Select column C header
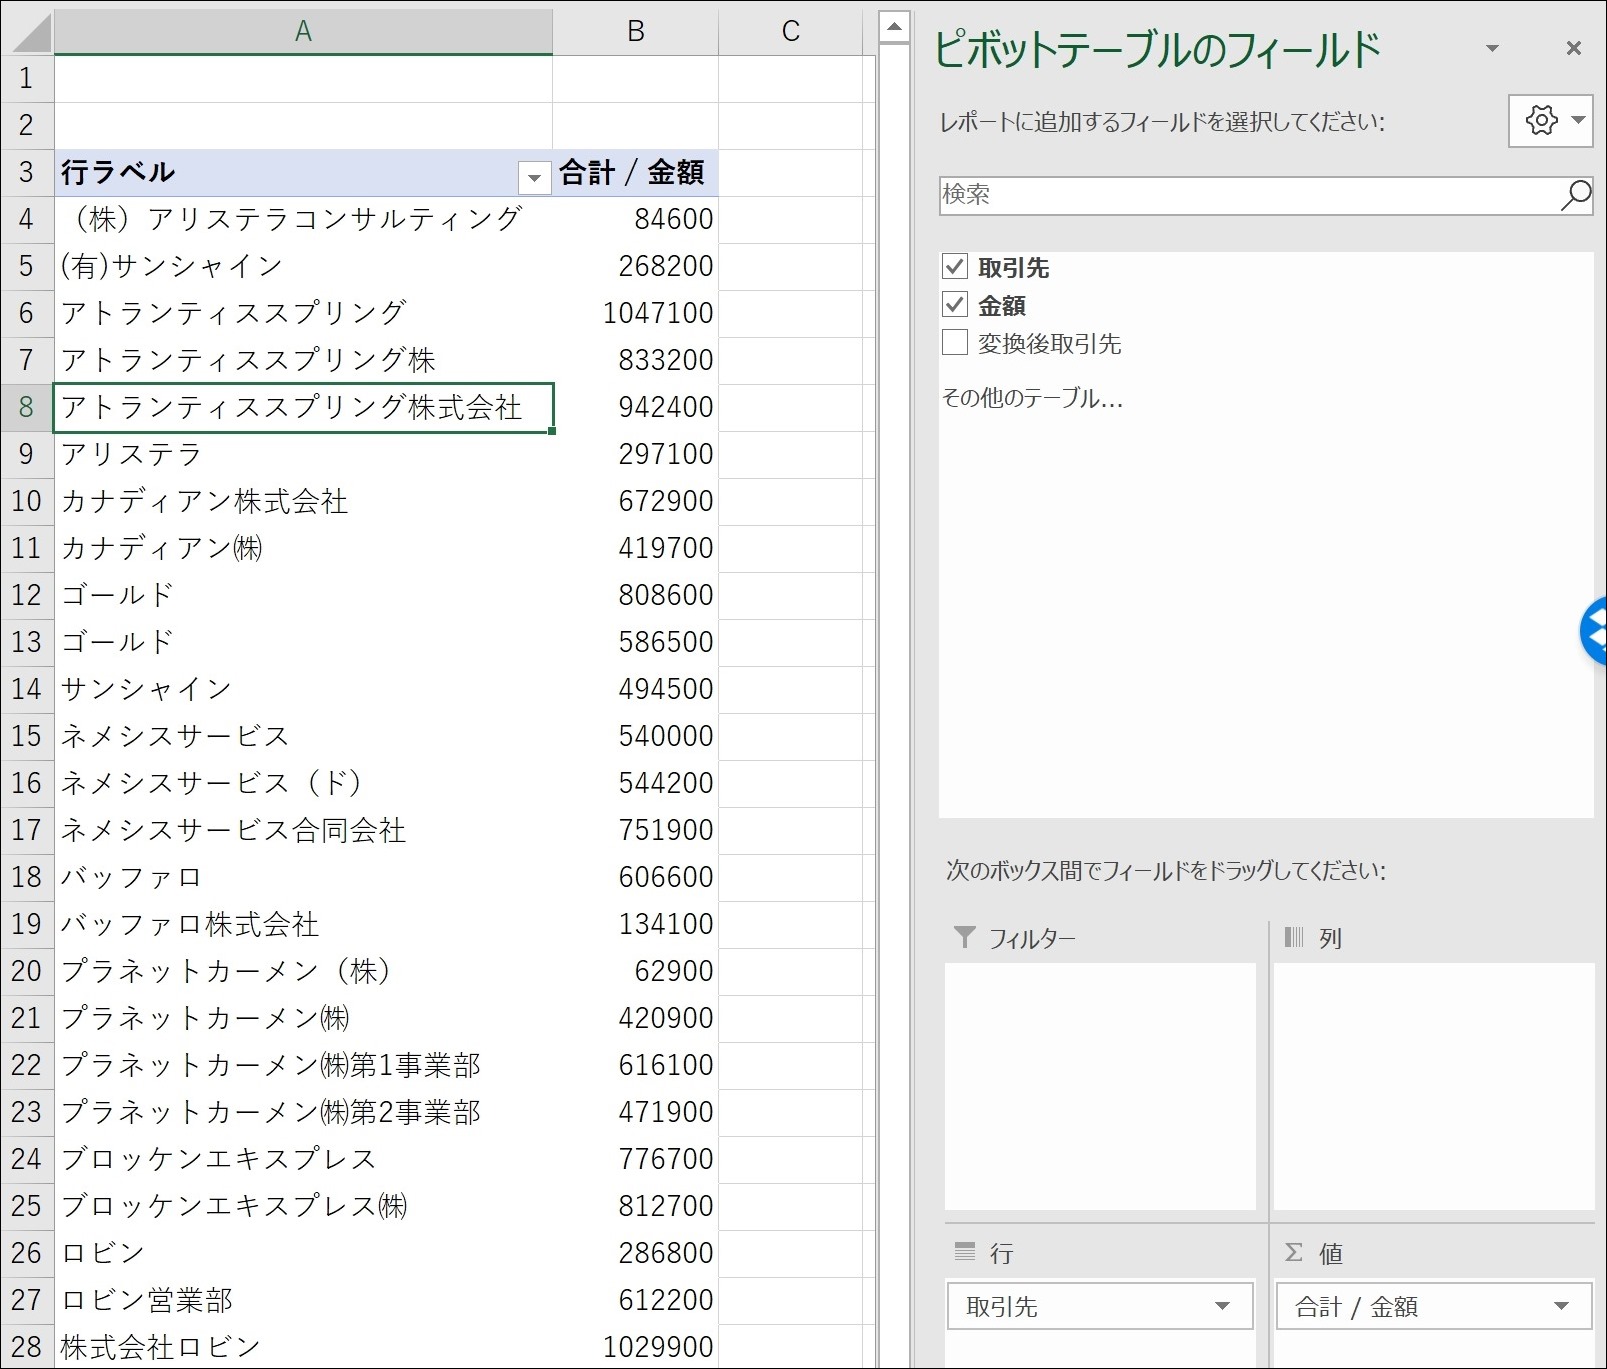Screen dimensions: 1607x1369 coord(790,31)
